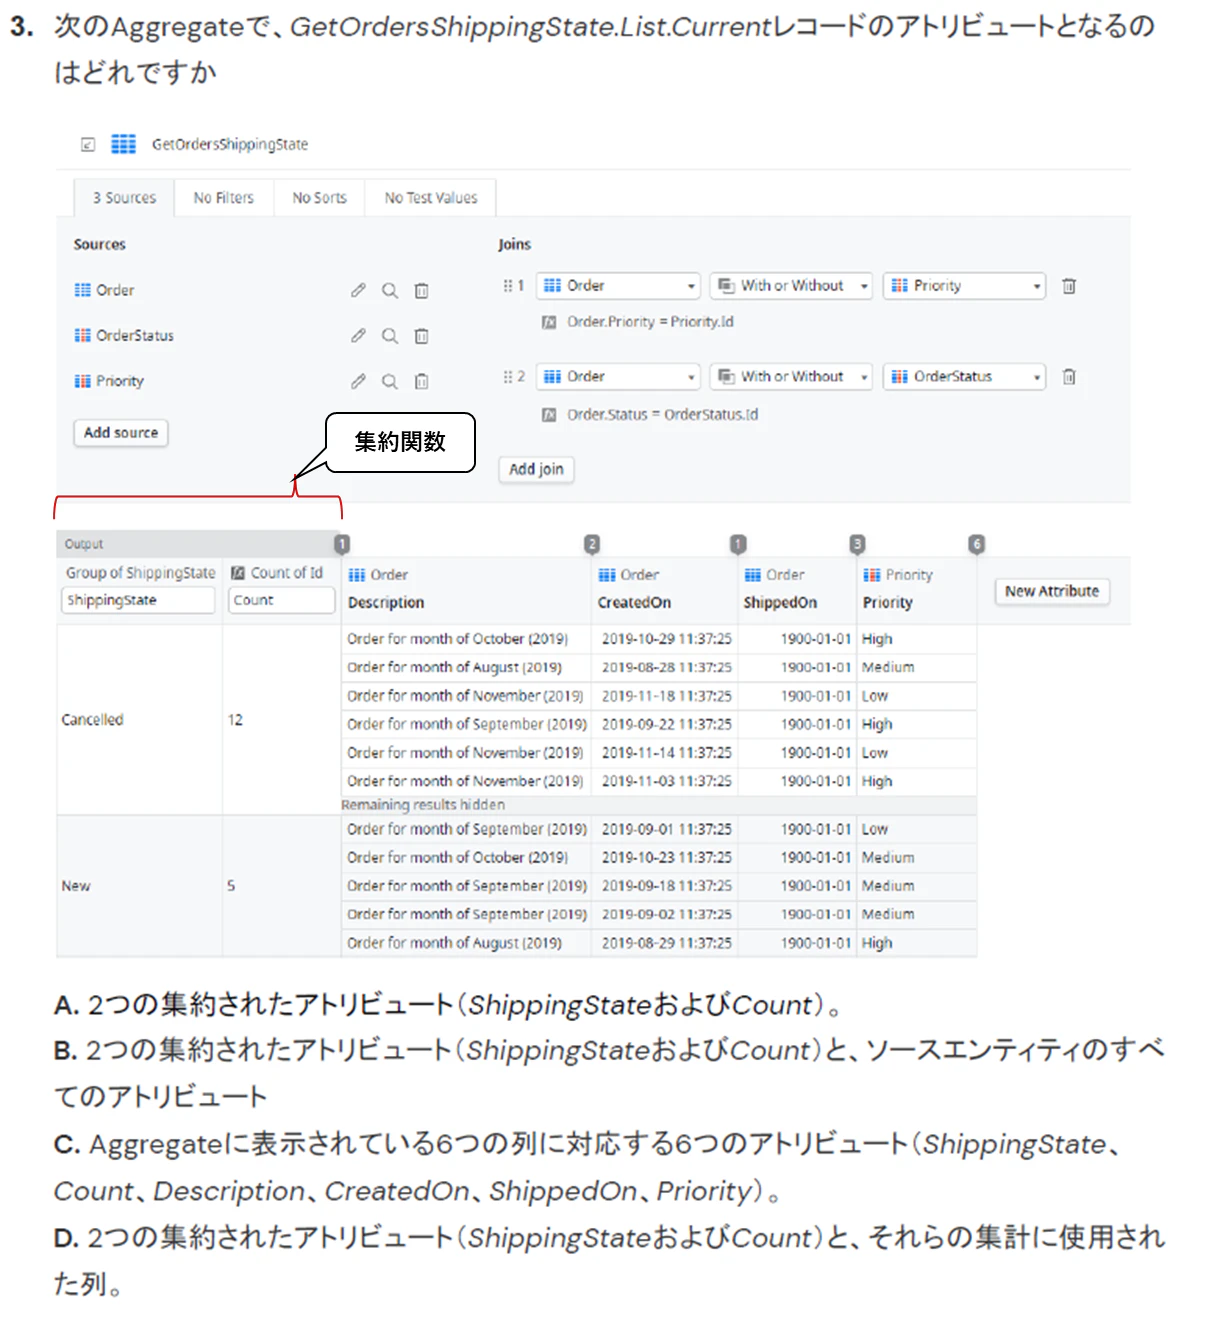Viewport: 1209px width, 1330px height.
Task: Collapse the GetOrdersShippingState aggregate
Action: pyautogui.click(x=88, y=145)
